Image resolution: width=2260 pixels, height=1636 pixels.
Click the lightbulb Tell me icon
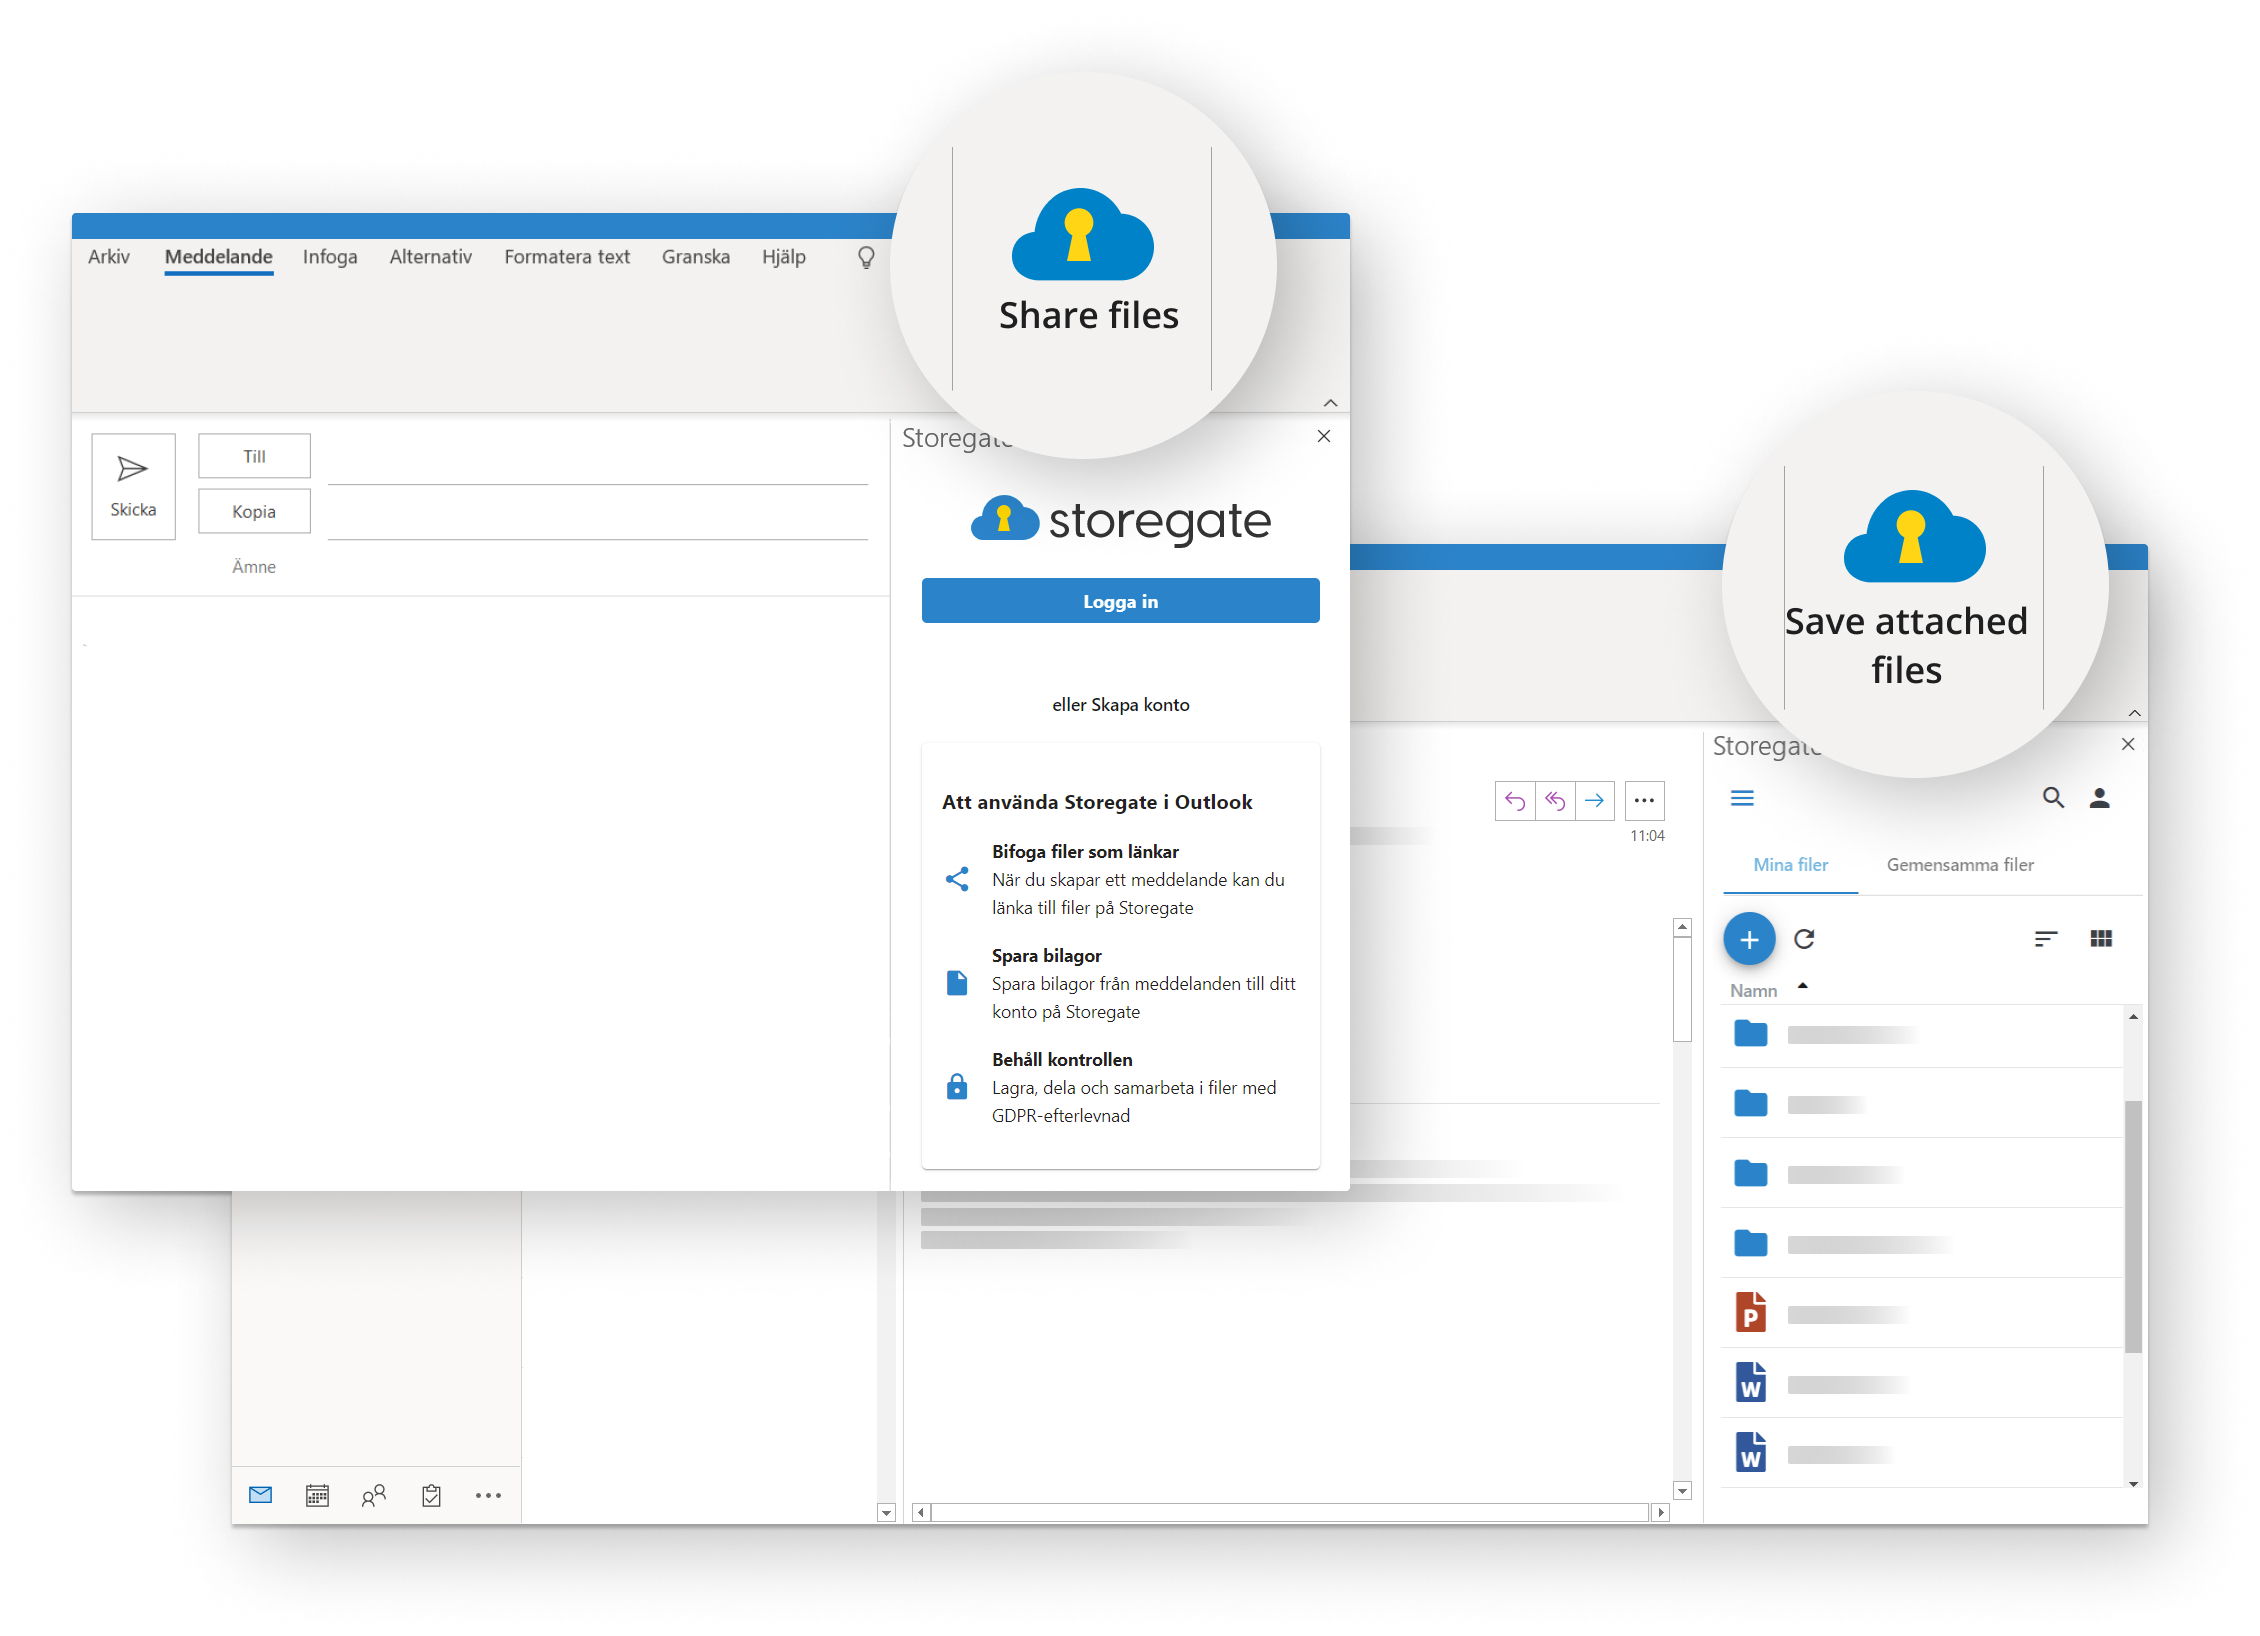pos(867,258)
